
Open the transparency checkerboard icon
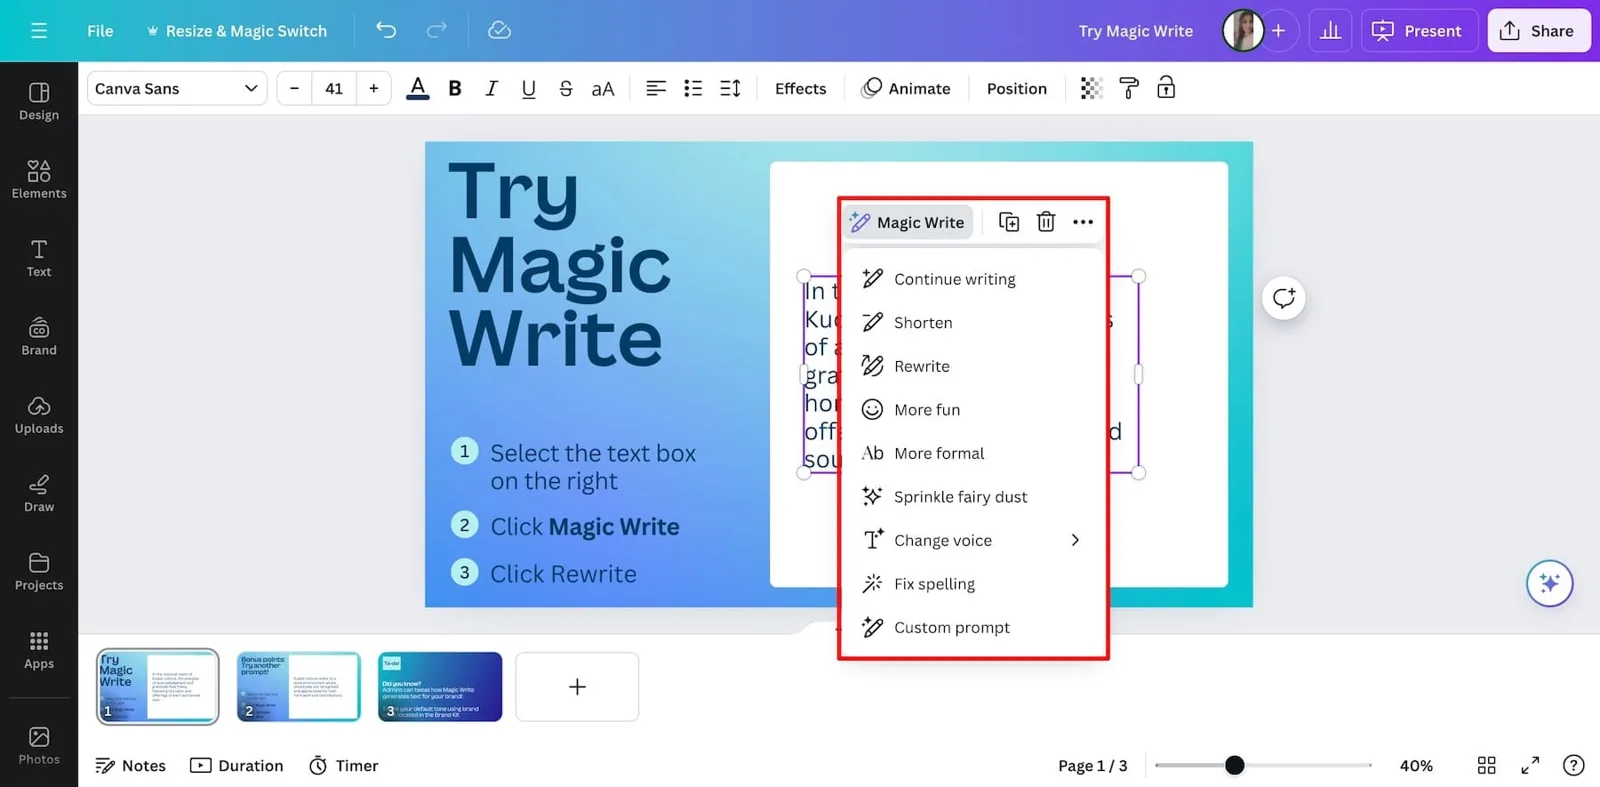point(1091,88)
